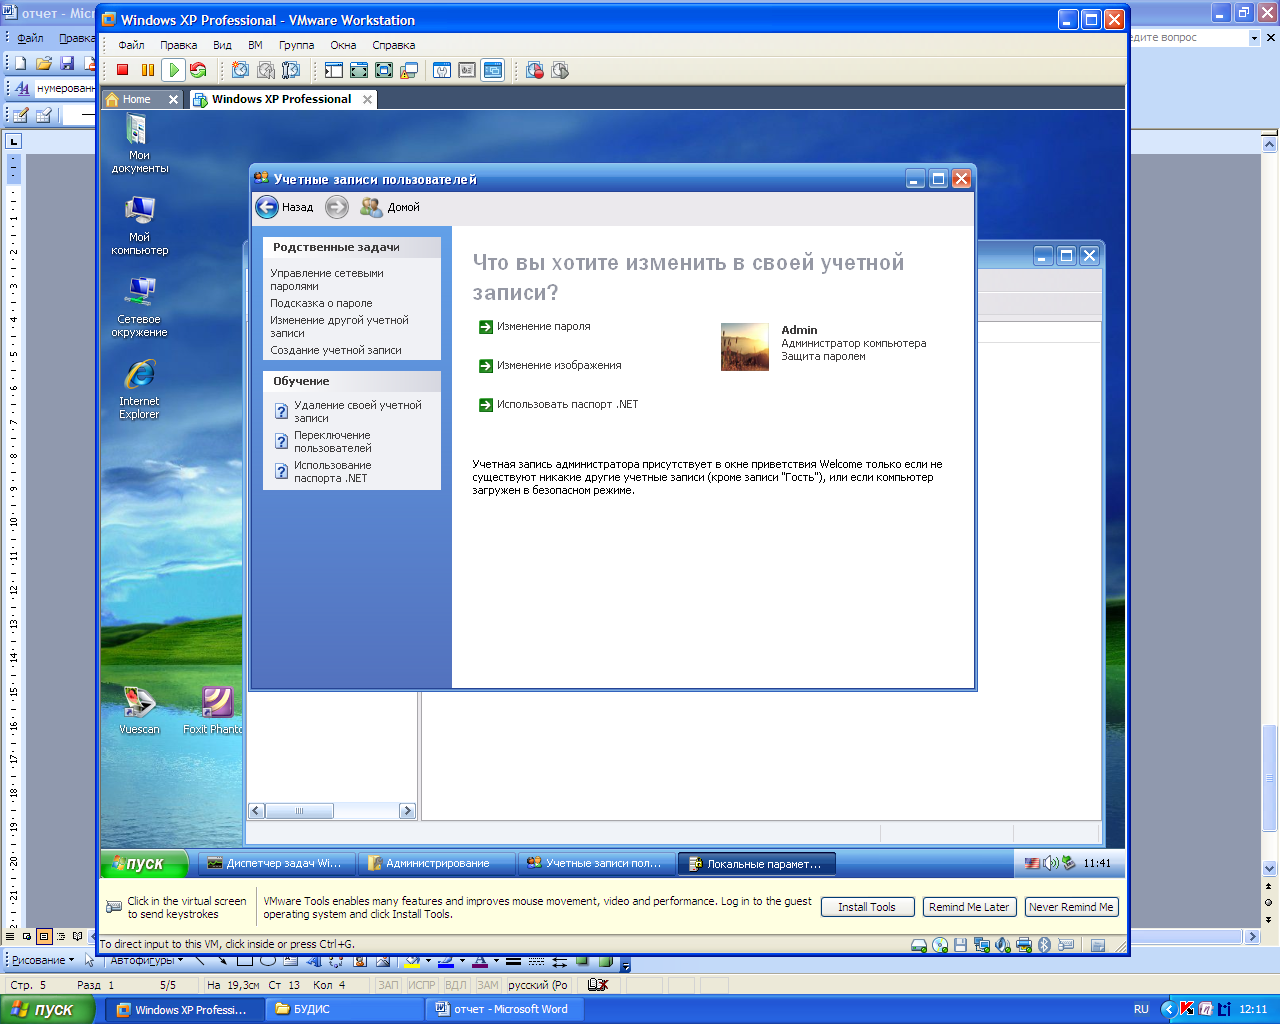Screen dimensions: 1280x1024
Task: Click the Revert to snapshot toolbar icon
Action: (x=265, y=70)
